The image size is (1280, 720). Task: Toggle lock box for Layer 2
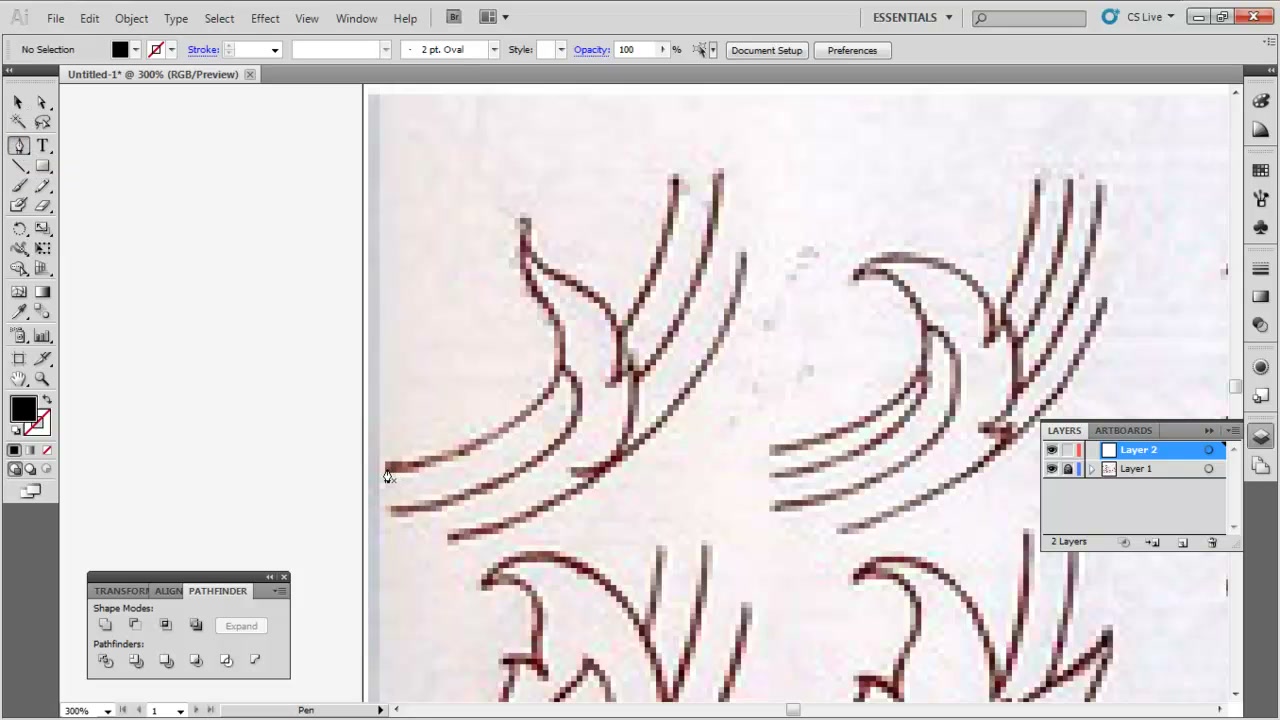coord(1067,450)
